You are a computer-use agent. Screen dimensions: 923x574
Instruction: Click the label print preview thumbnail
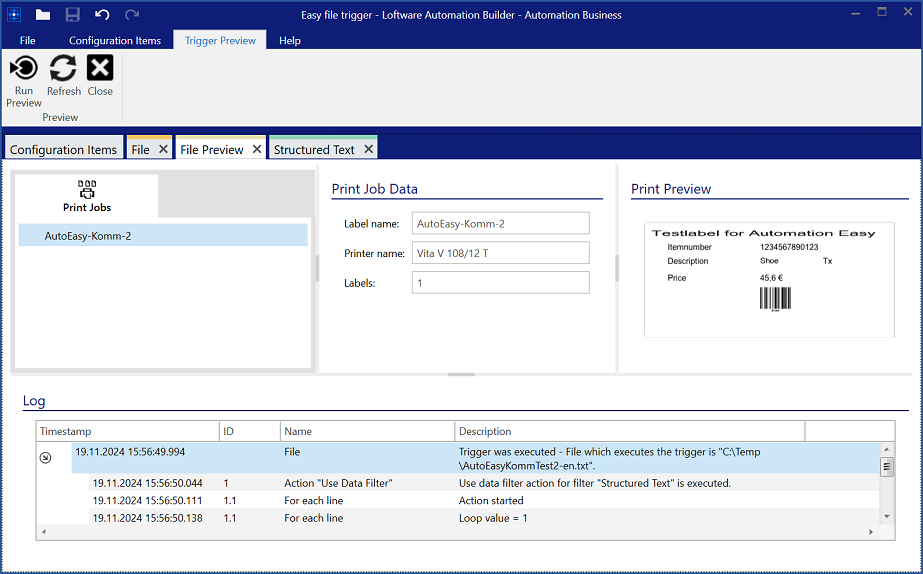click(769, 279)
